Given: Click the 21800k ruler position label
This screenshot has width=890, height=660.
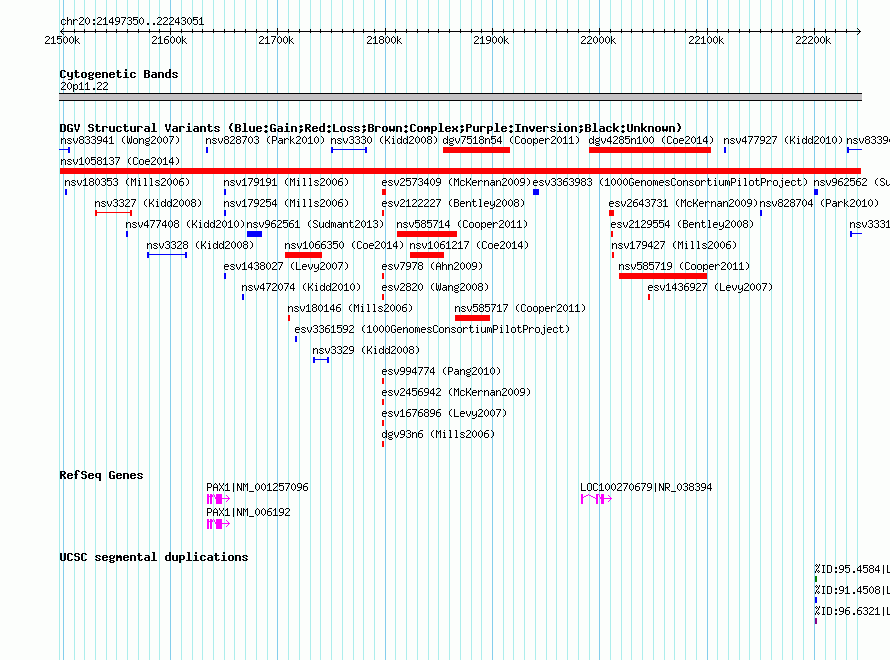Looking at the screenshot, I should pyautogui.click(x=384, y=40).
